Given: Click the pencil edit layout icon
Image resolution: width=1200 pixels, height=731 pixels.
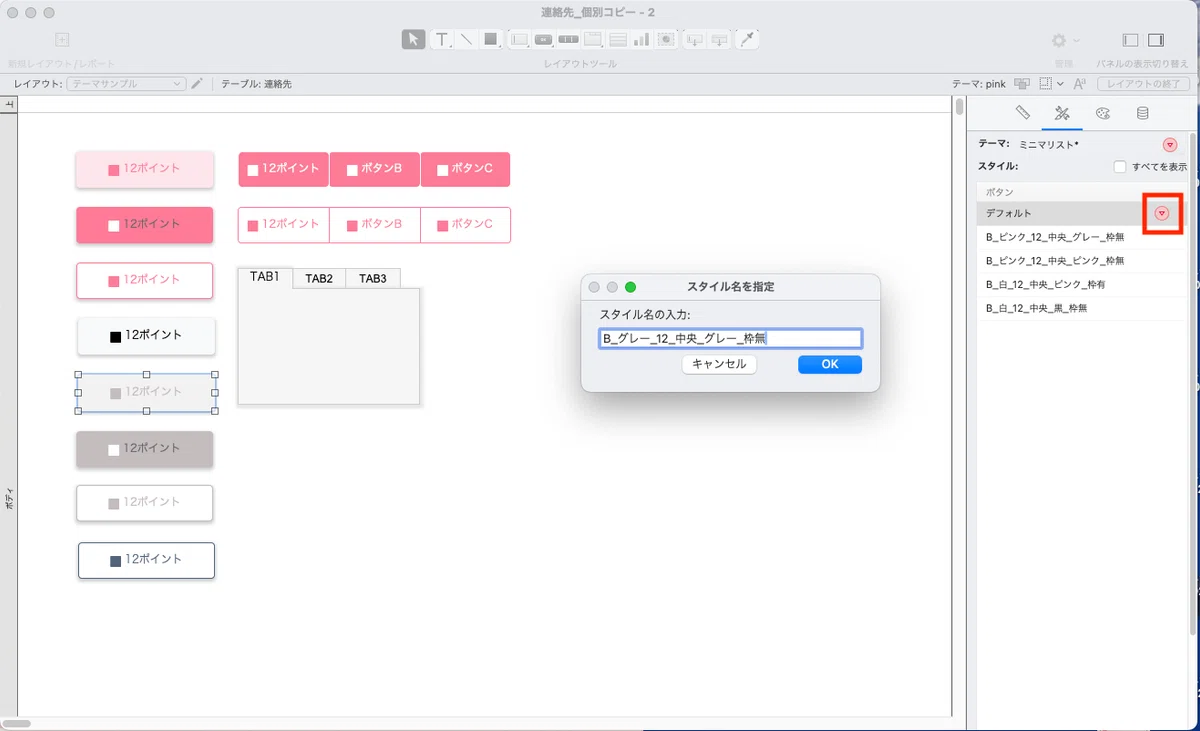Looking at the screenshot, I should point(197,84).
